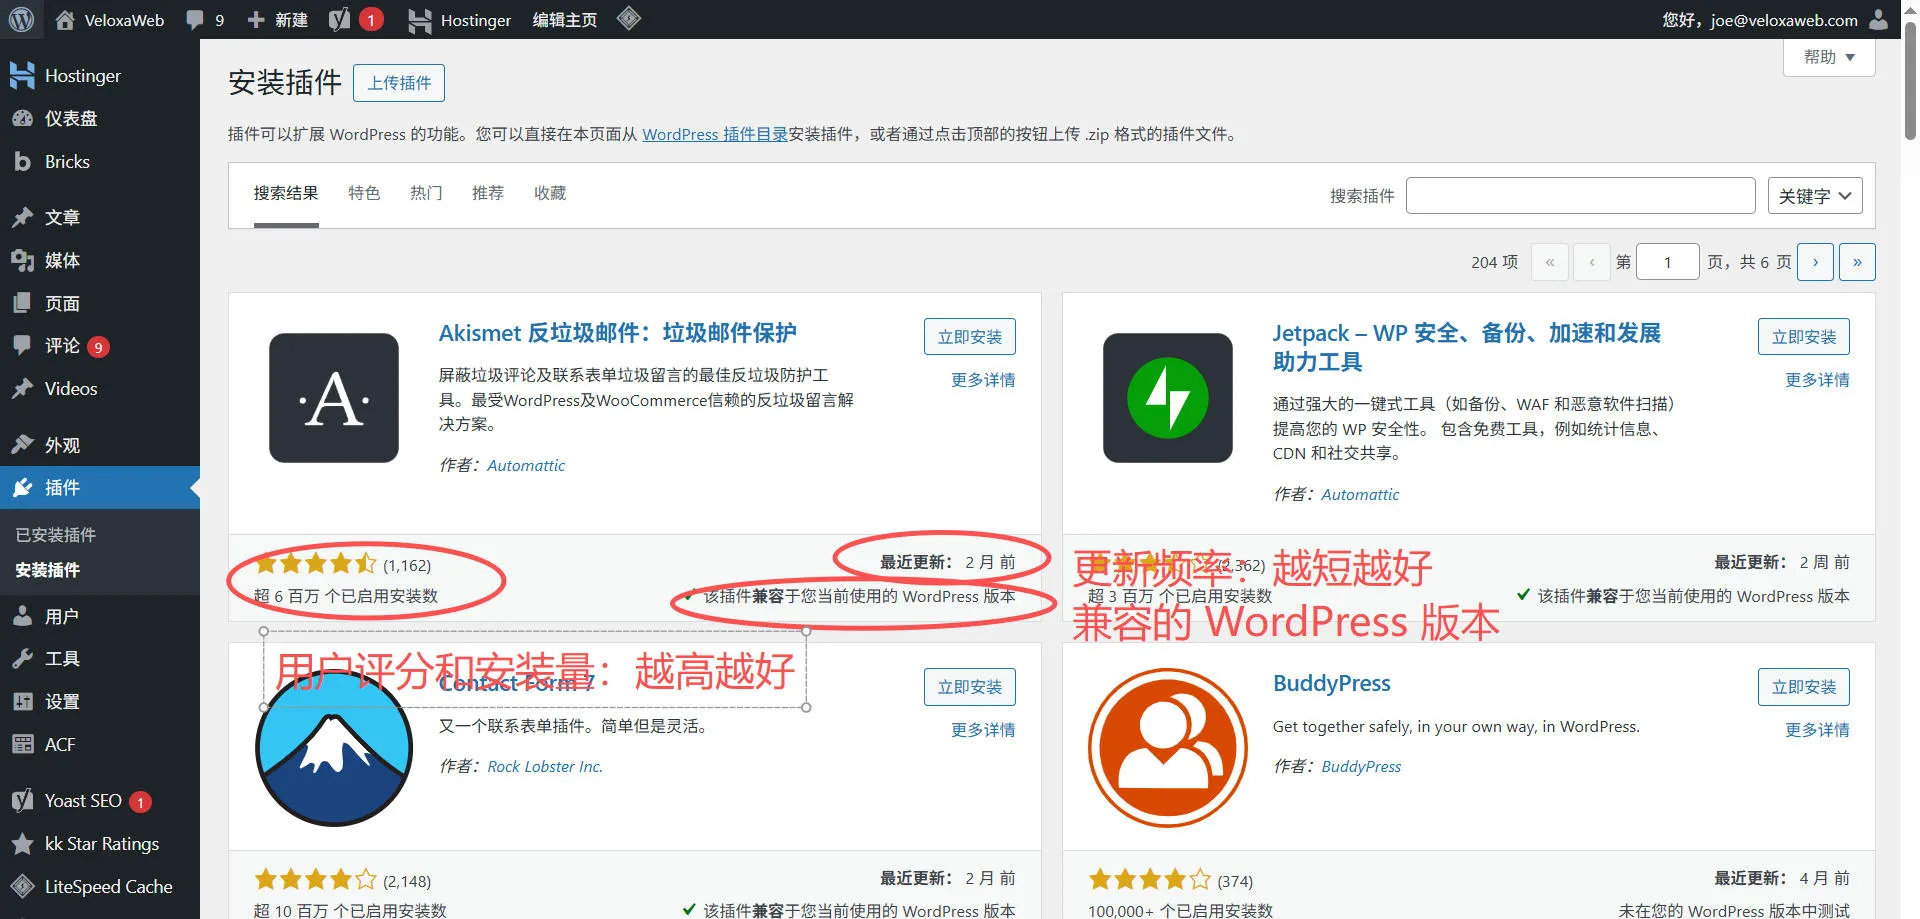Screen dimensions: 1920x919
Task: Expand the 帮助 help dropdown
Action: 1828,57
